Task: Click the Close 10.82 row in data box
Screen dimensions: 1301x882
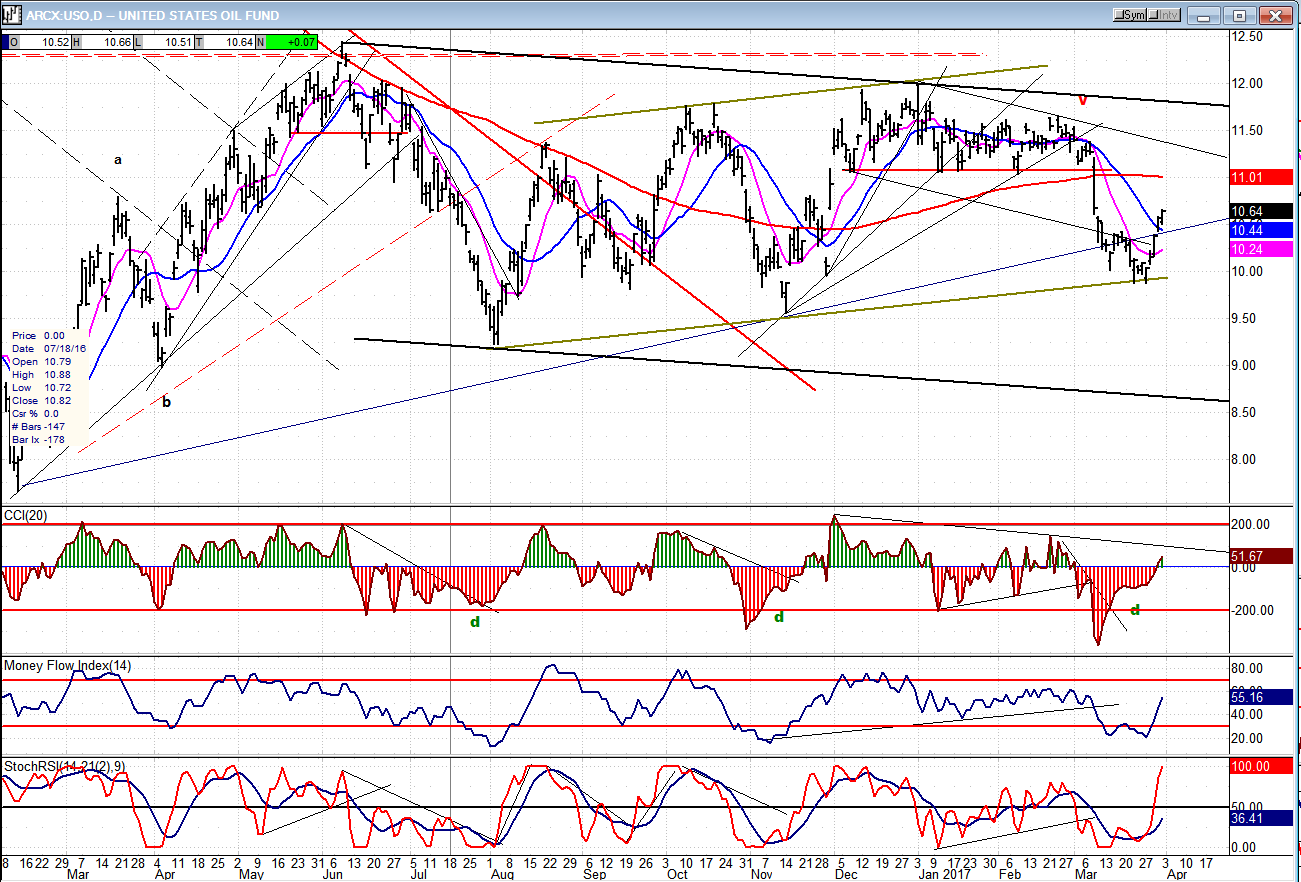Action: pos(40,400)
